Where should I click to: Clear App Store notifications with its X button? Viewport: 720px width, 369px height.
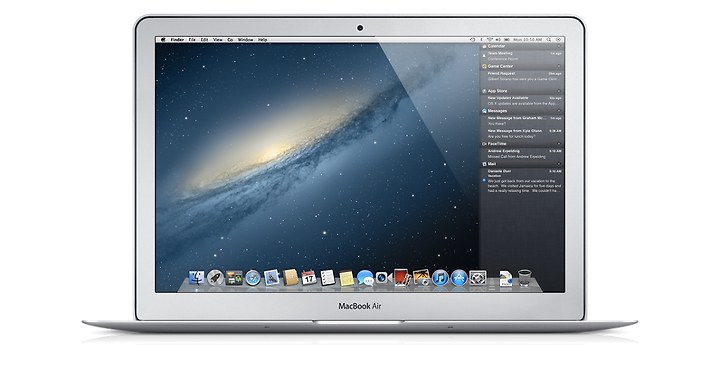(x=559, y=91)
